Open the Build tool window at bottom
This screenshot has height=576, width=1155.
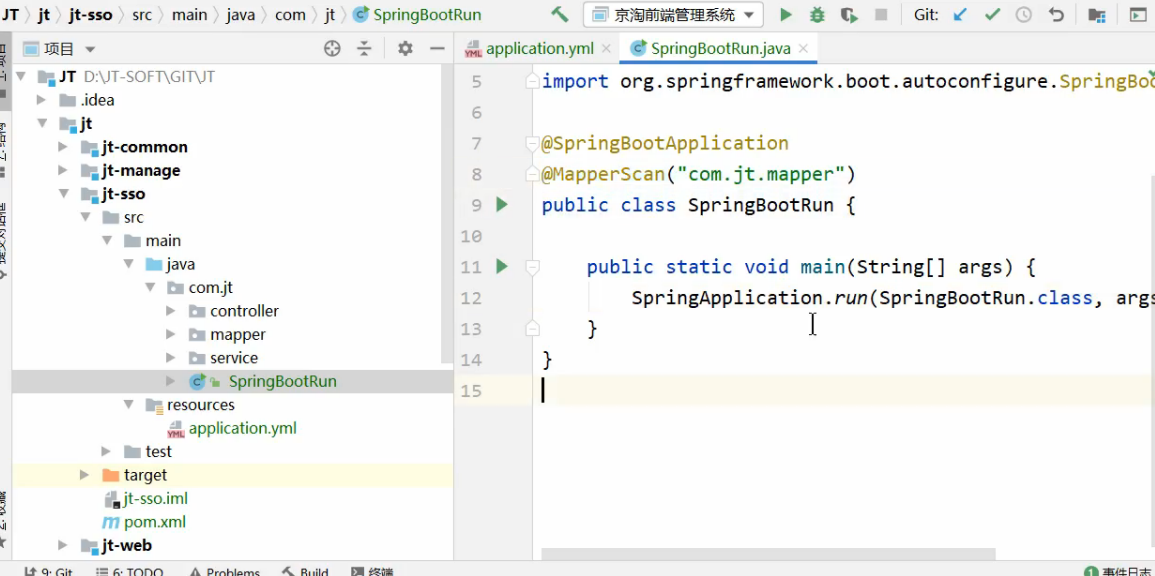pyautogui.click(x=304, y=571)
